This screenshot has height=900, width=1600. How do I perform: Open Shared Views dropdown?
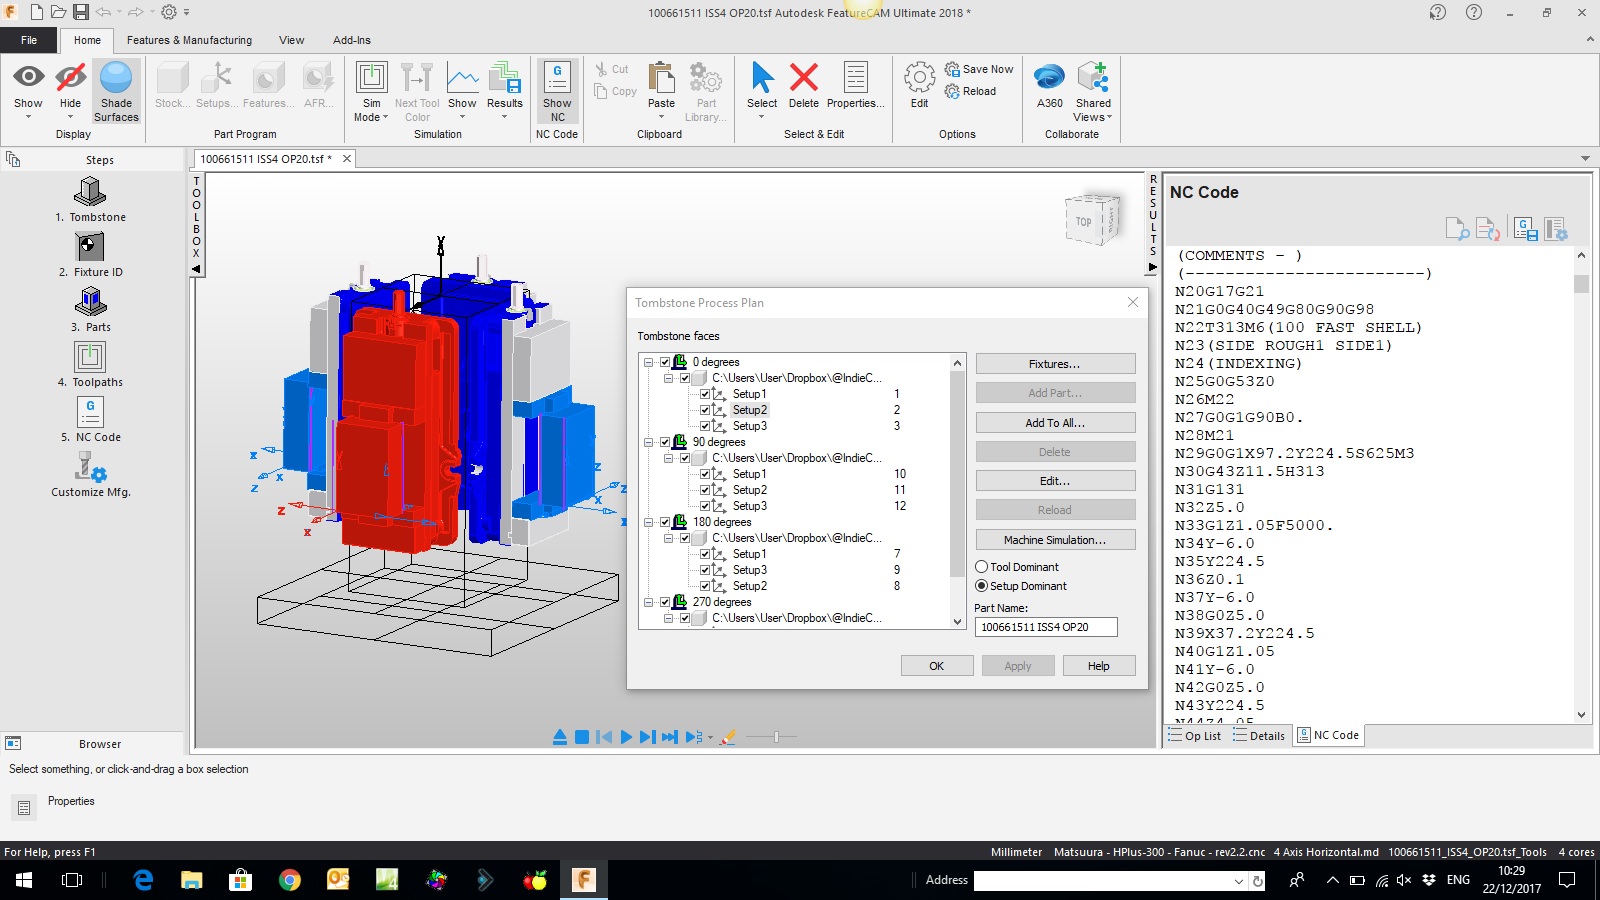coord(1093,110)
